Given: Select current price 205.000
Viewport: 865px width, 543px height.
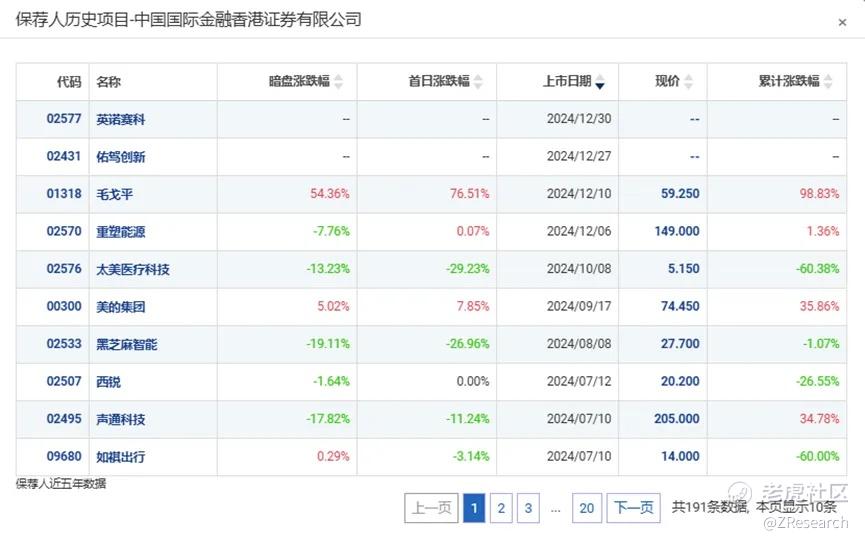Looking at the screenshot, I should pos(677,419).
